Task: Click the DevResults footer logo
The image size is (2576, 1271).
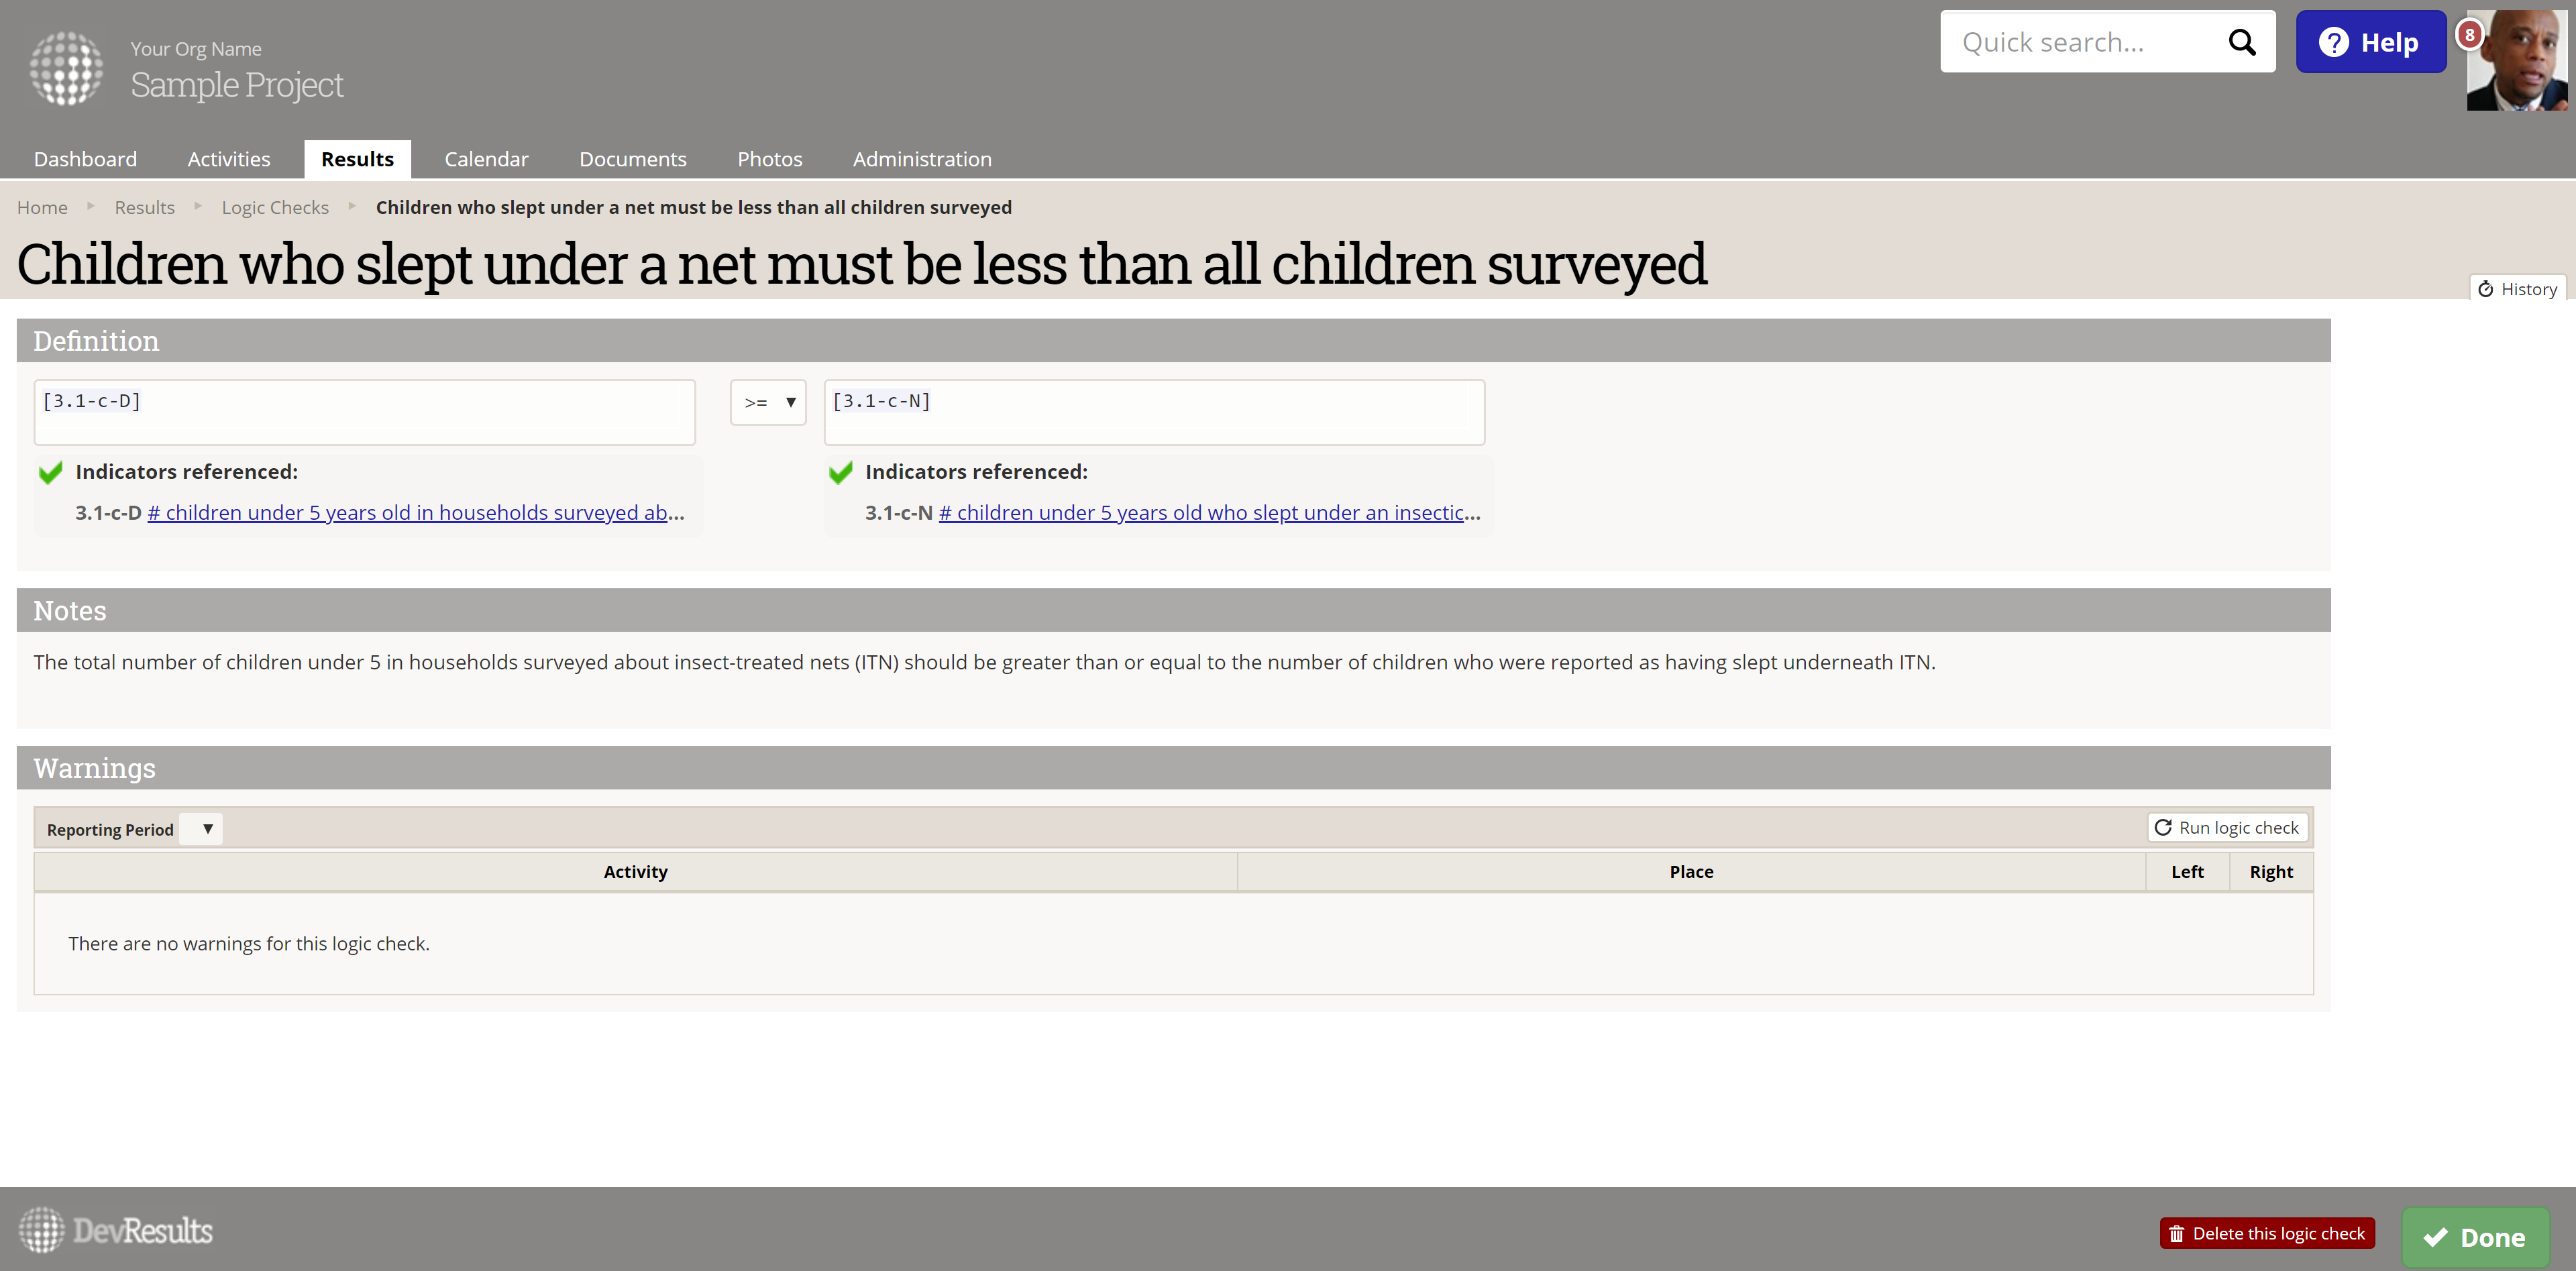Action: tap(115, 1230)
